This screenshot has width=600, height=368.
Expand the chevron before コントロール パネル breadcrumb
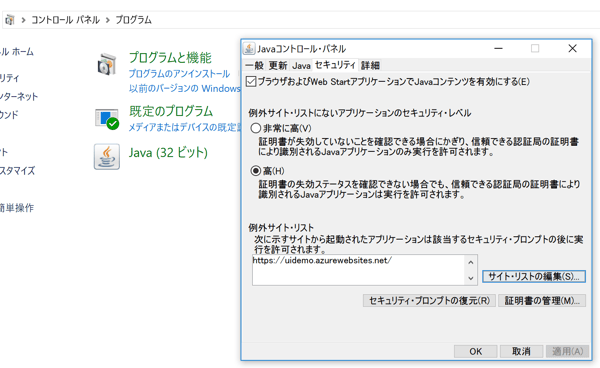click(24, 20)
